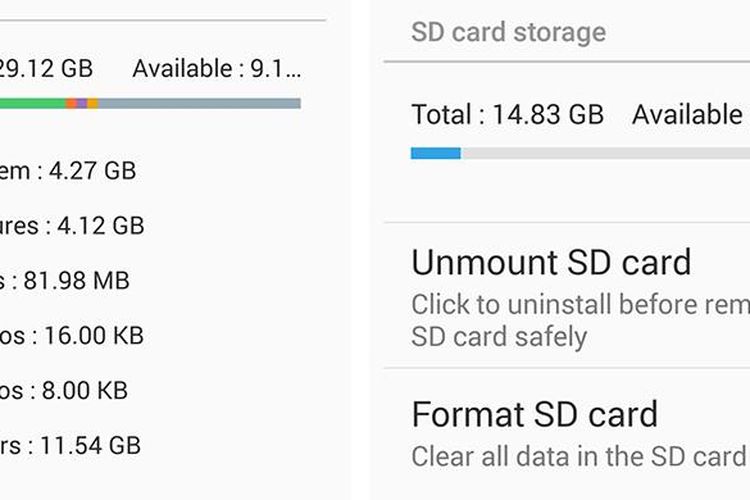750x500 pixels.
Task: Click the green segment of storage bar
Action: click(32, 103)
